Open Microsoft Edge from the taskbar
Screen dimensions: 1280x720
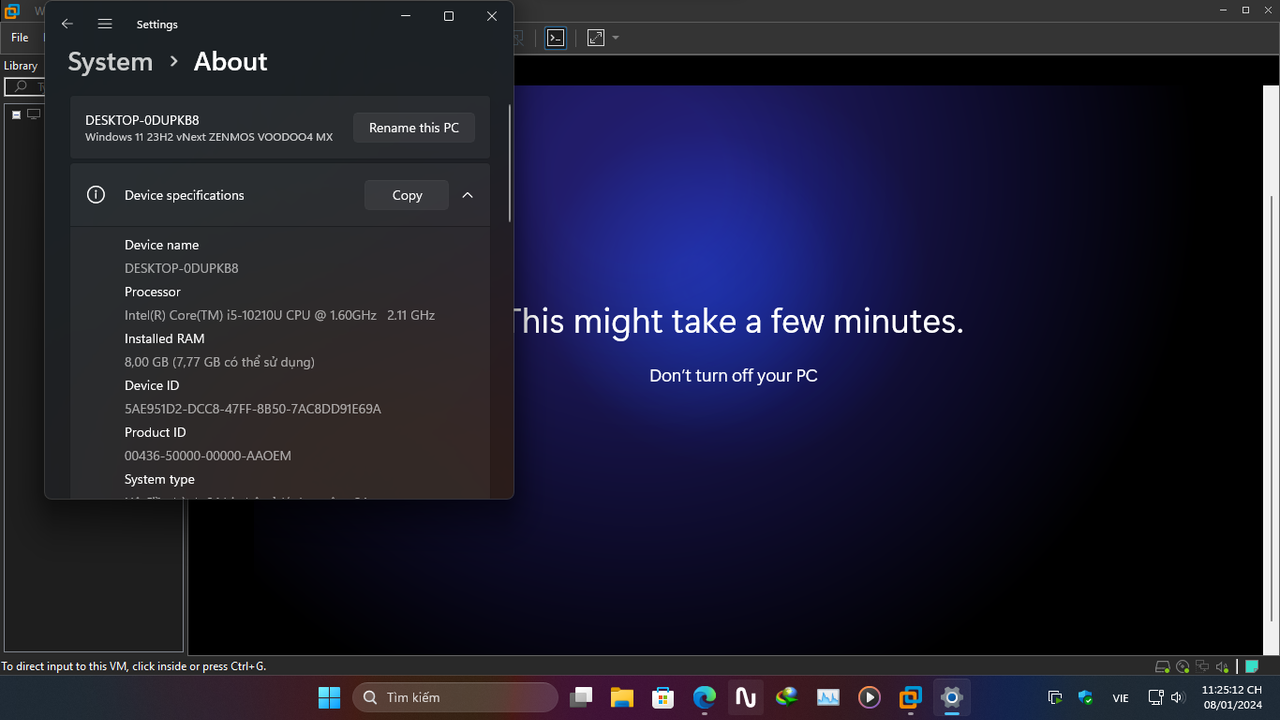pyautogui.click(x=704, y=697)
